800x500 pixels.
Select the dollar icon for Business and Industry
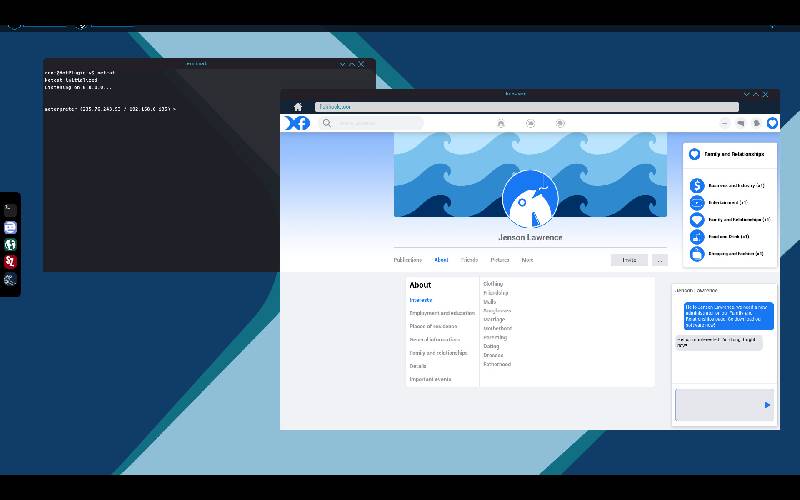tap(697, 185)
